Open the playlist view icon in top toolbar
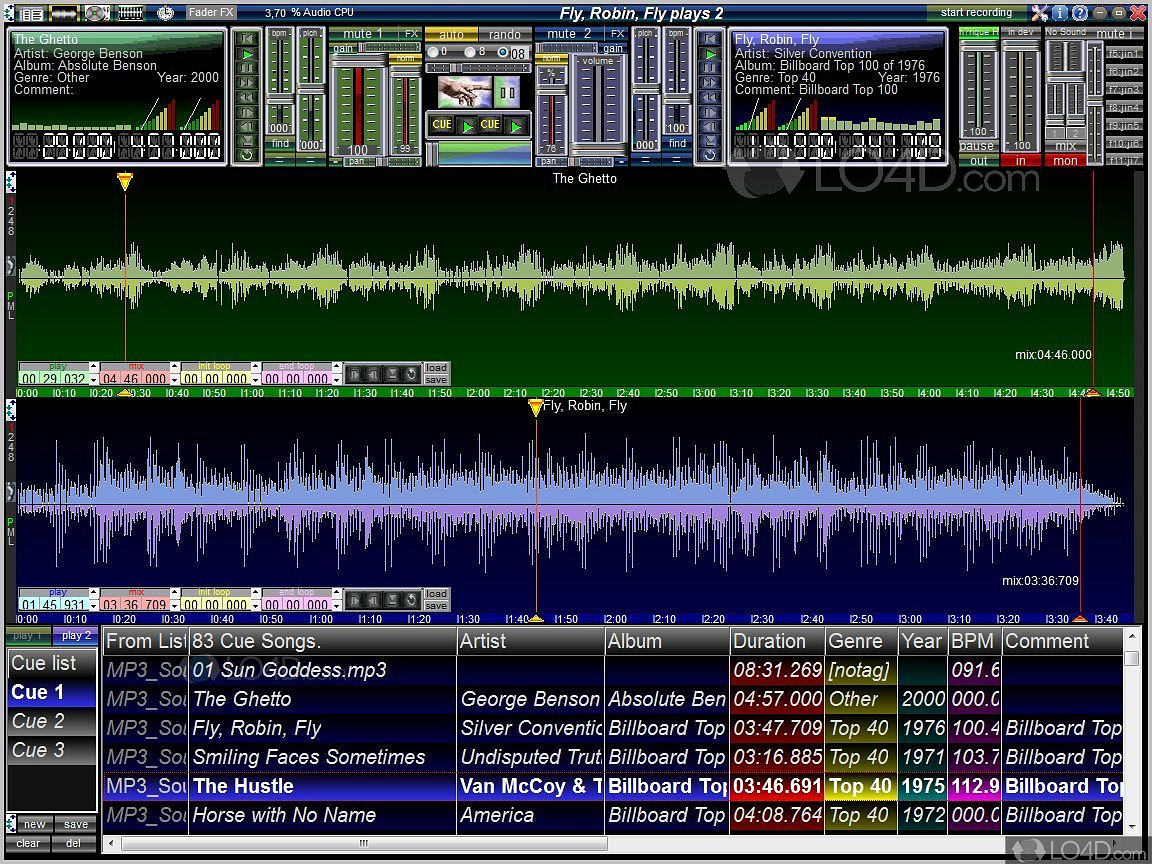 (32, 13)
